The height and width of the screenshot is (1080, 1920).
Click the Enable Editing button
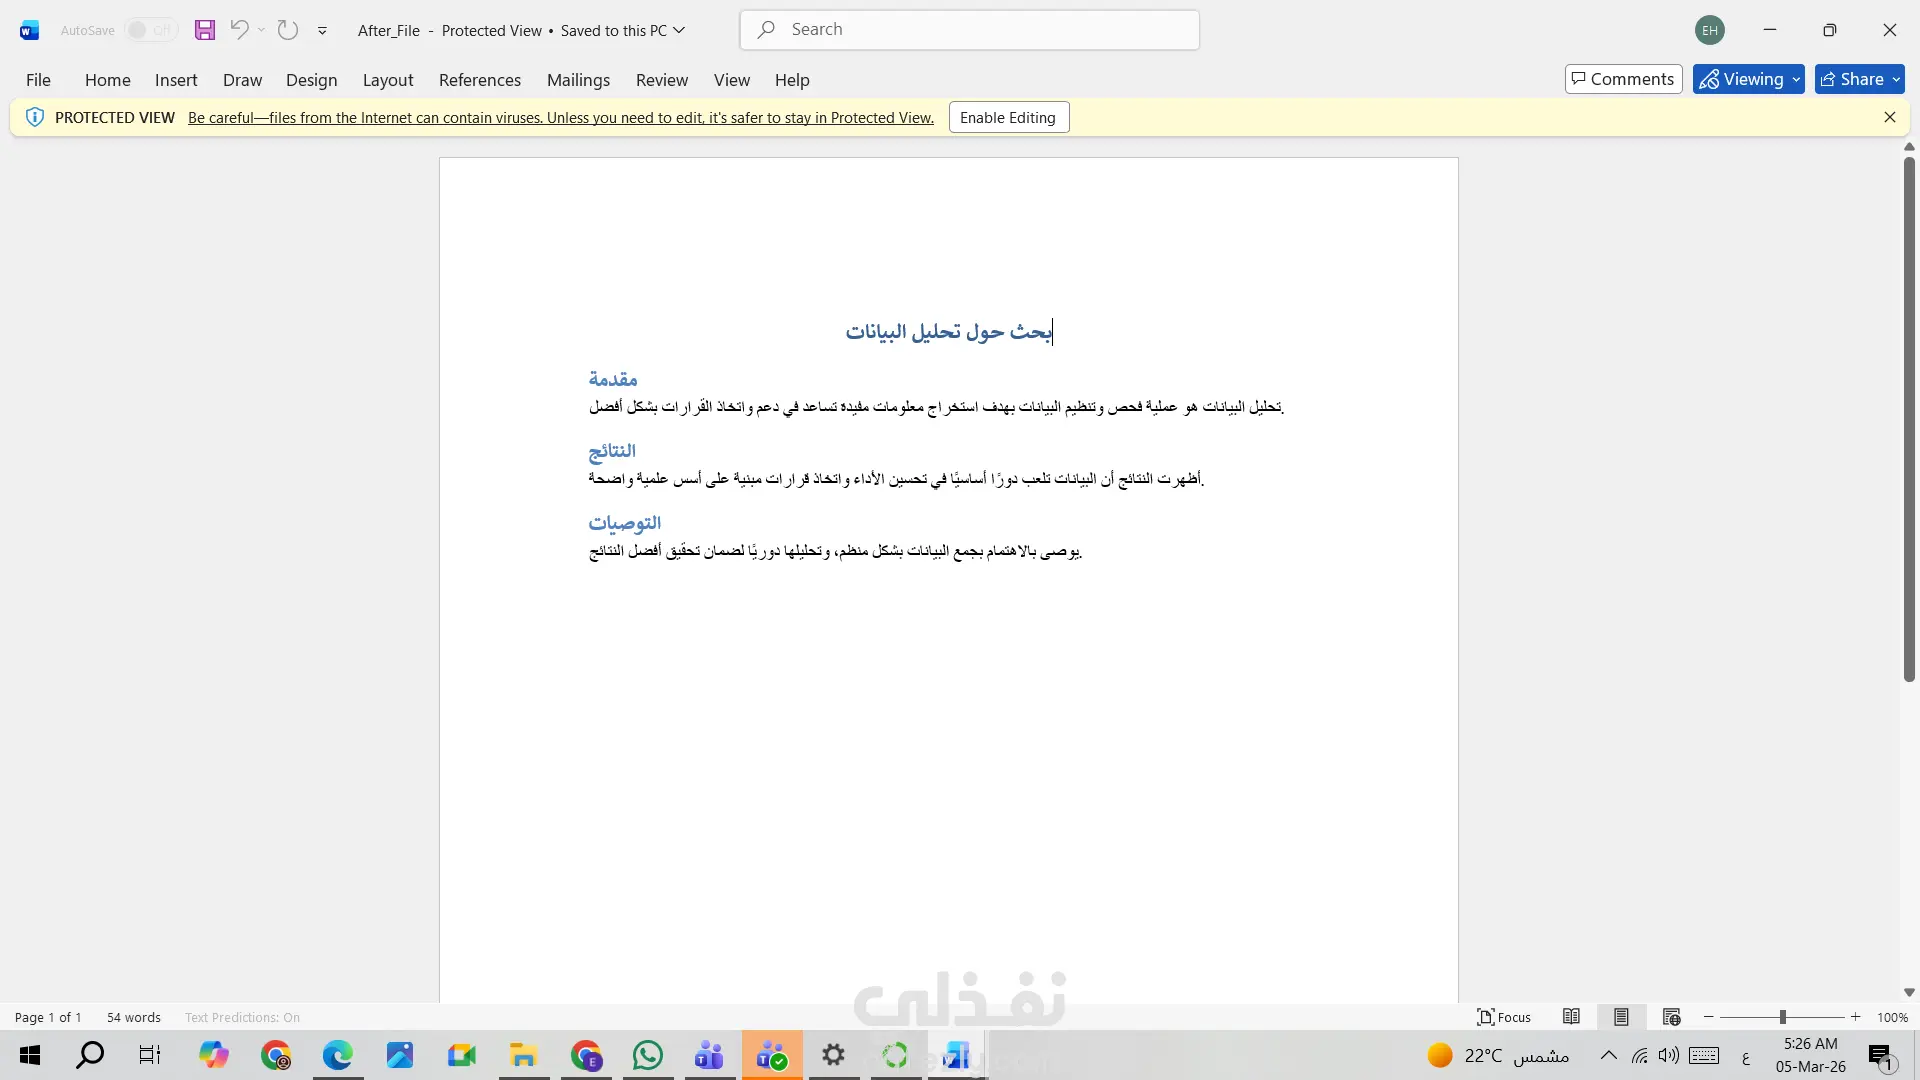click(1008, 117)
